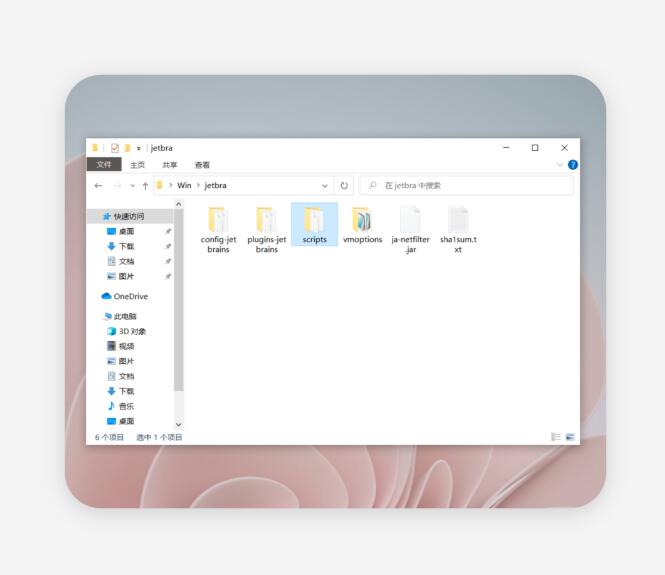665x575 pixels.
Task: Select the plugins-jetbrains folder icon
Action: [266, 220]
